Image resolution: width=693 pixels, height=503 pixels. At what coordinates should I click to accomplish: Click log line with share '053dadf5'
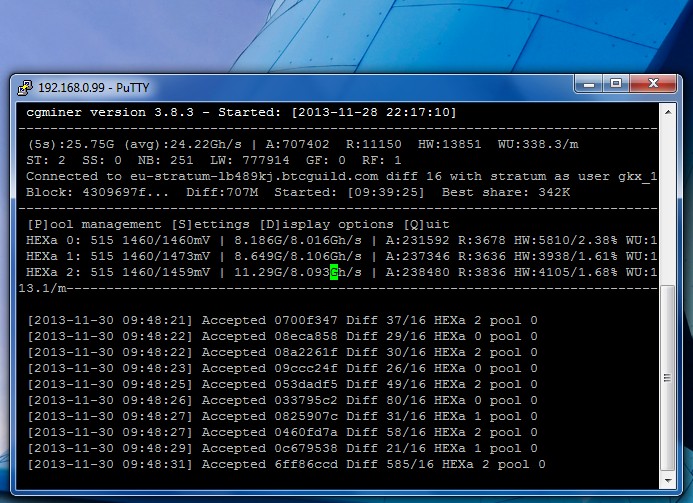282,384
